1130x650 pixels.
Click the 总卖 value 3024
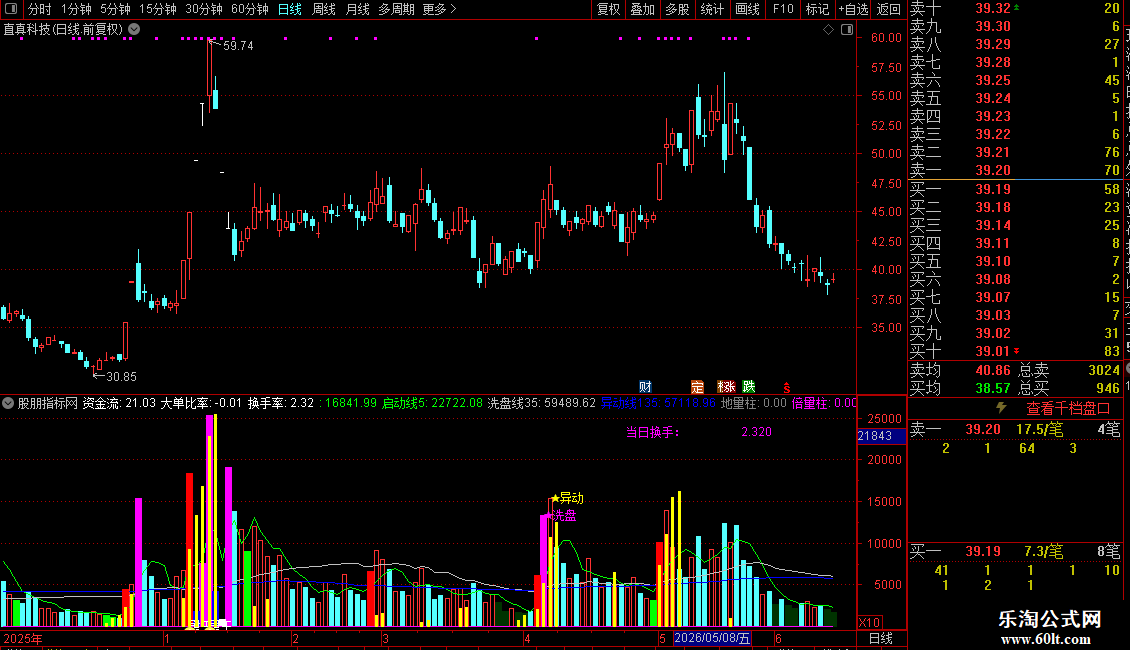[x=1104, y=370]
